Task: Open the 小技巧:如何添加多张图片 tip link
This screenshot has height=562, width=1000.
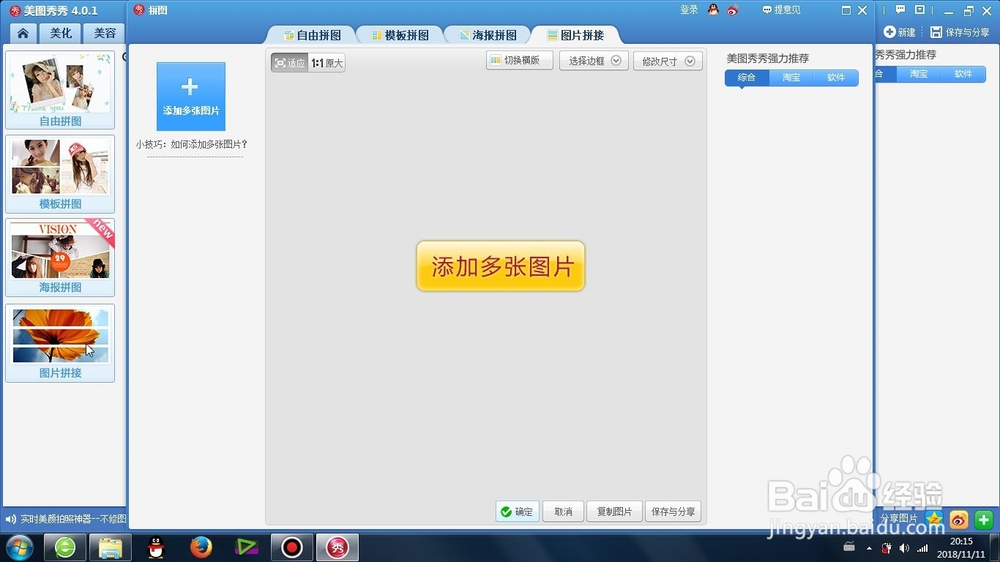Action: [x=191, y=144]
